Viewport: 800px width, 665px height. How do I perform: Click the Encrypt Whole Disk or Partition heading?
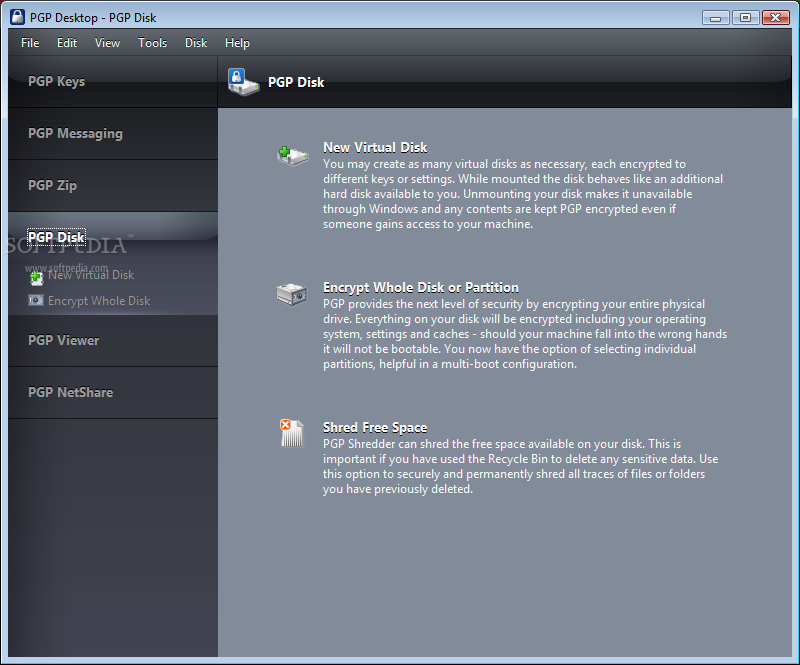click(421, 287)
